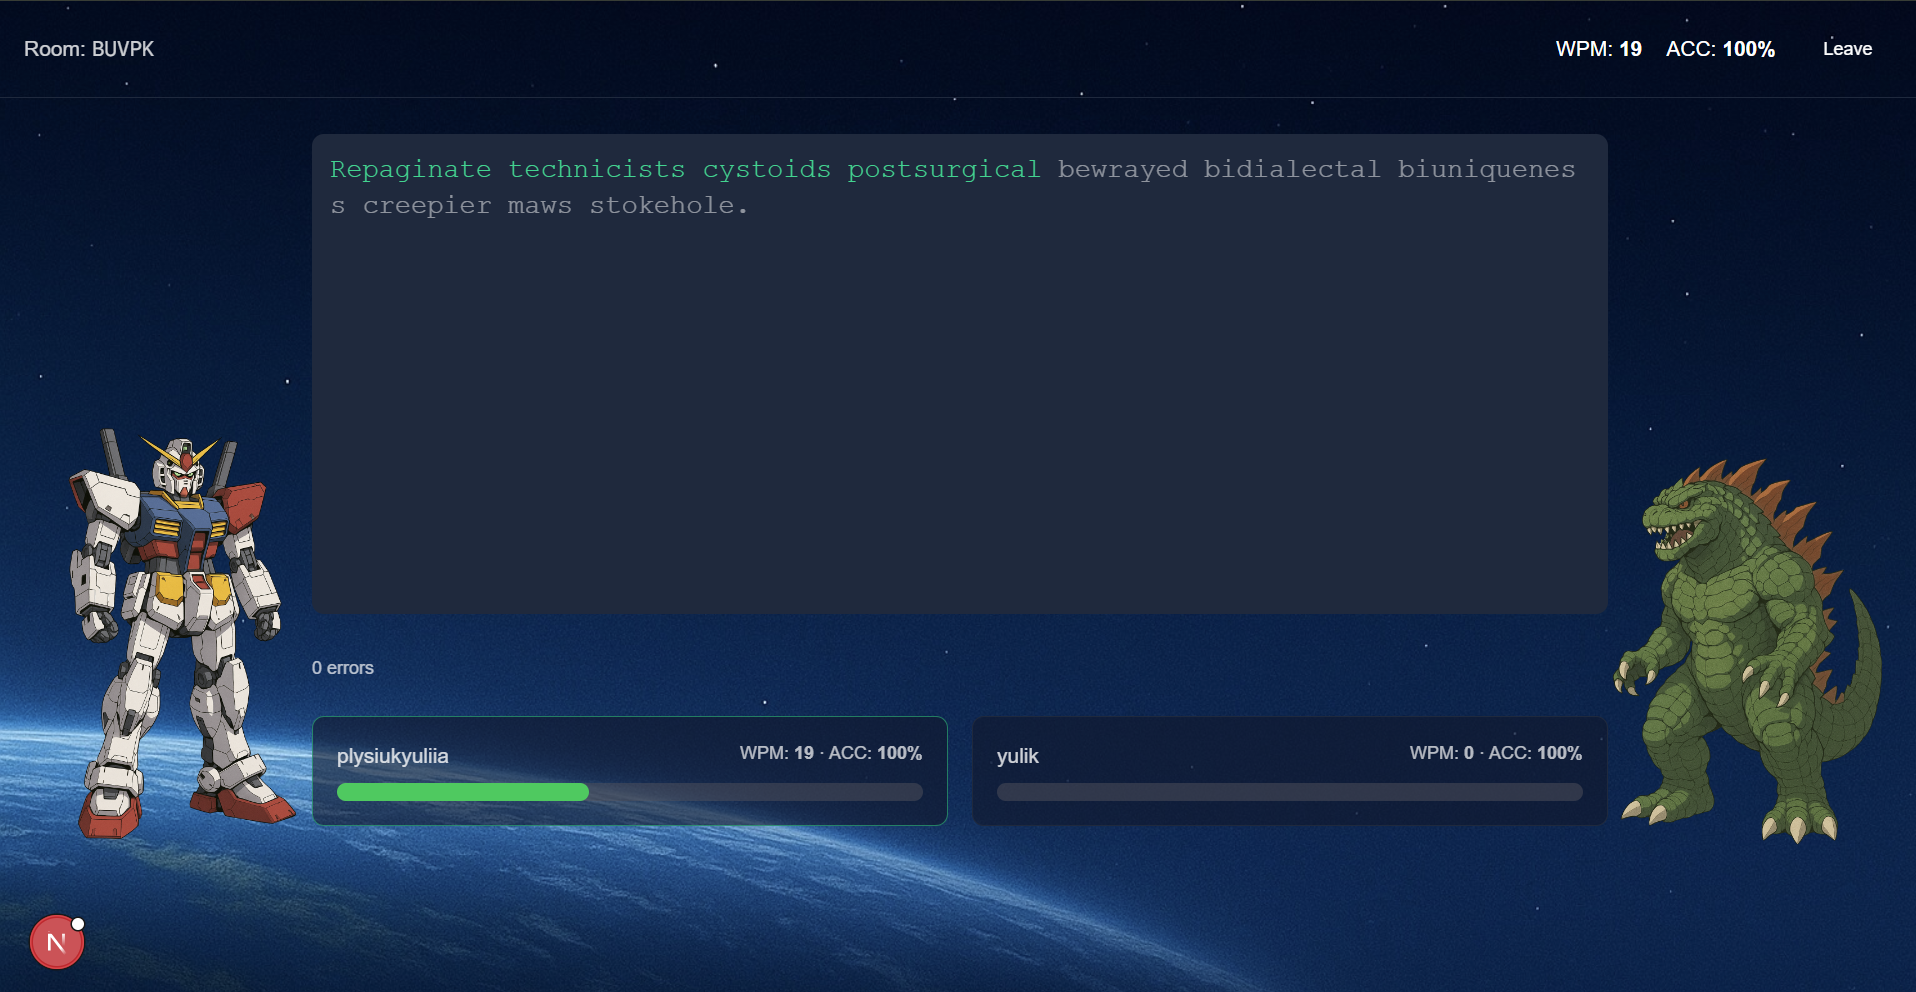
Task: Click yulik's WPM: 0 · ACC: 100% stats
Action: tap(1496, 753)
